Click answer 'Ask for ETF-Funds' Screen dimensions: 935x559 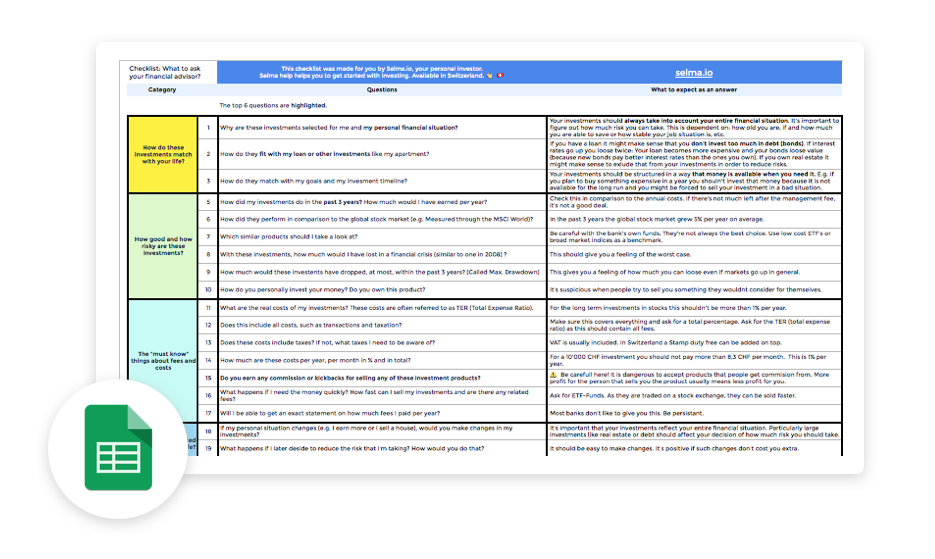(x=694, y=395)
